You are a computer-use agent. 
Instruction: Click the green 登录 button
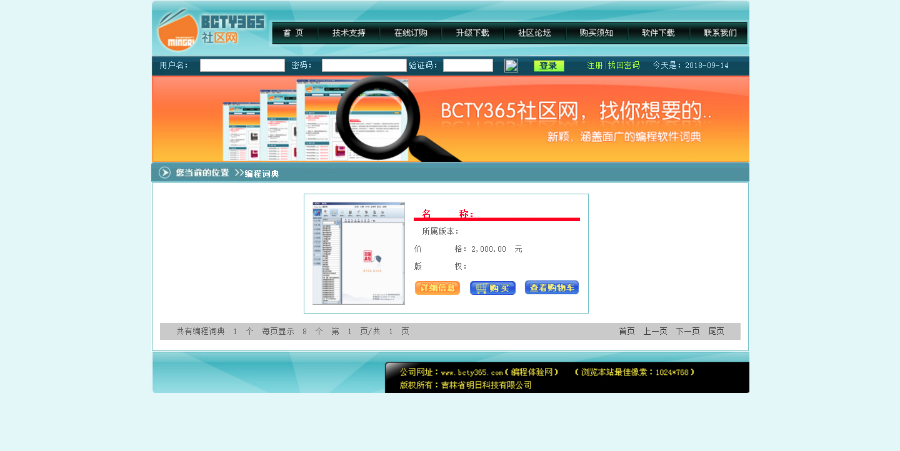pyautogui.click(x=549, y=65)
